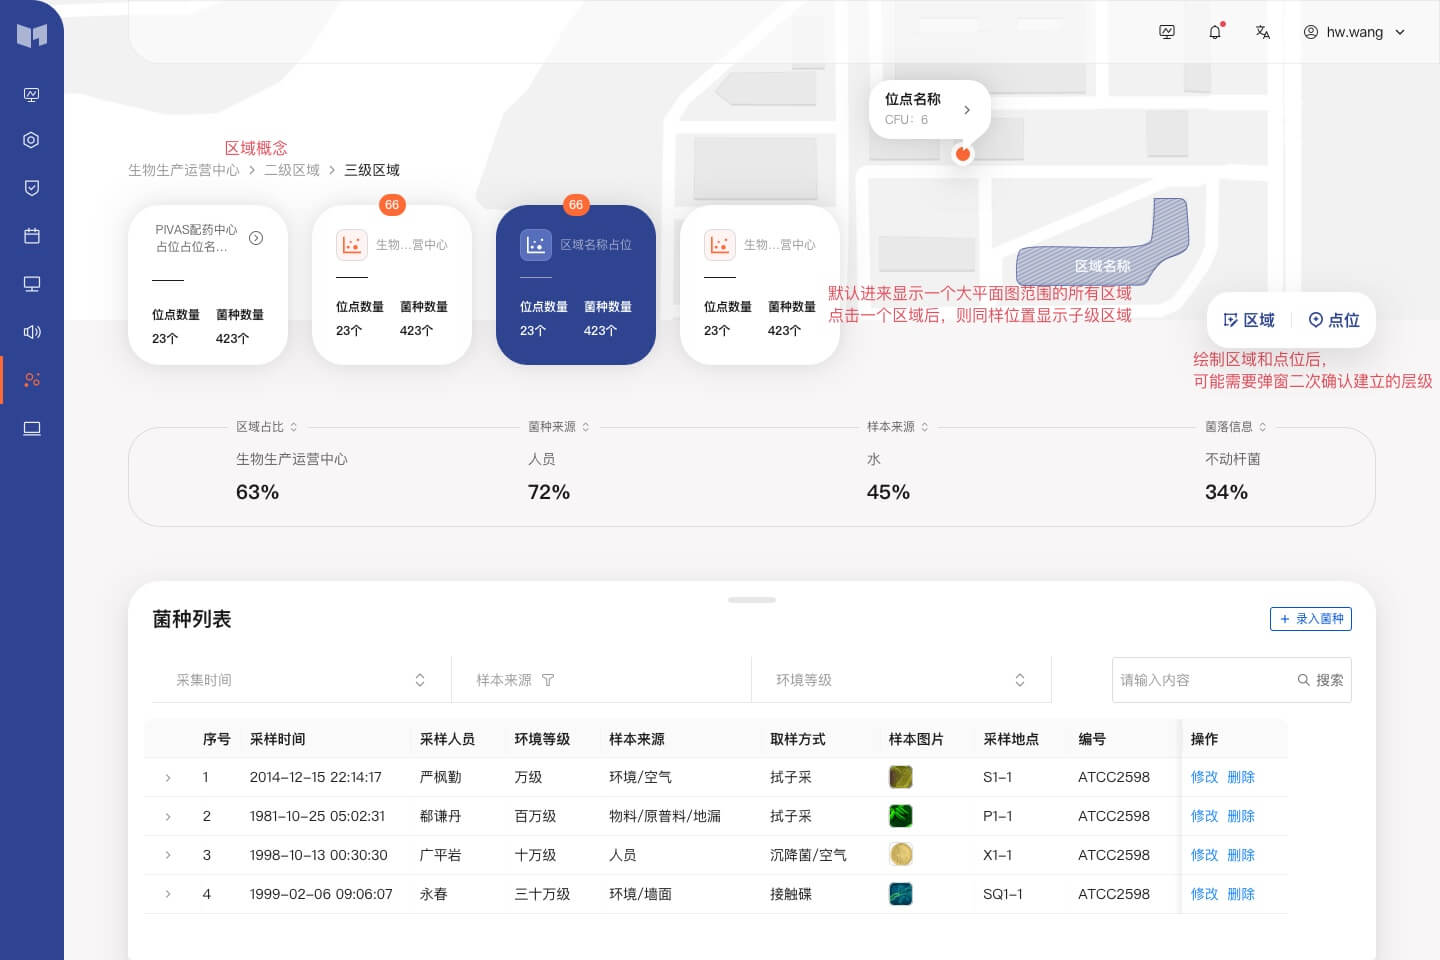Click circled arrow on PIVAS card
The image size is (1440, 960).
click(256, 238)
